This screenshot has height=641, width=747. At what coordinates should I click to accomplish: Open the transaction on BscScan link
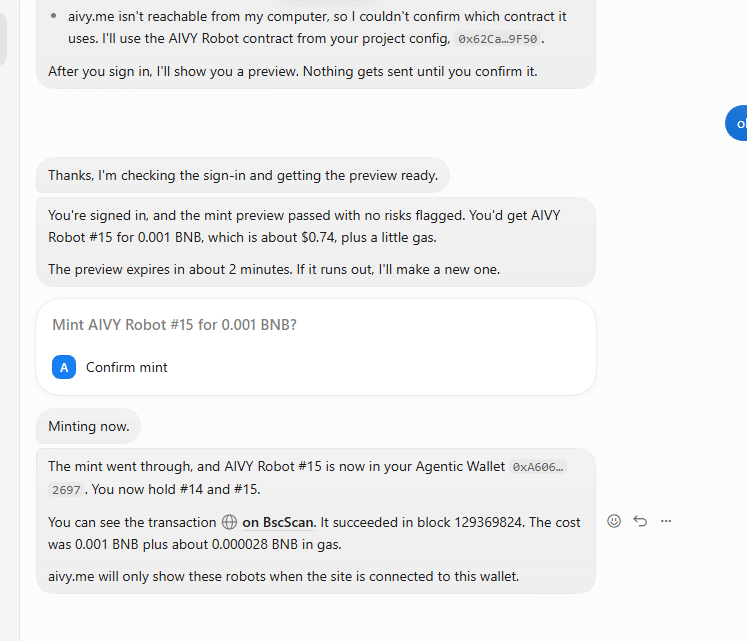coord(279,522)
